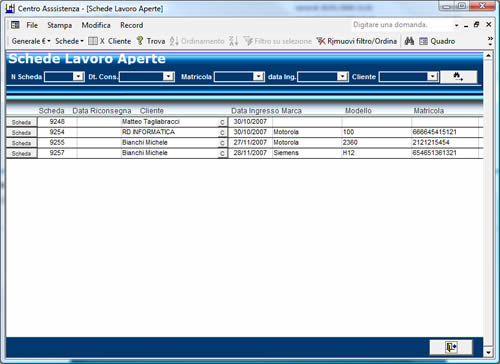Image resolution: width=500 pixels, height=364 pixels.
Task: Click the descending sort icon in the toolbar
Action: (233, 41)
